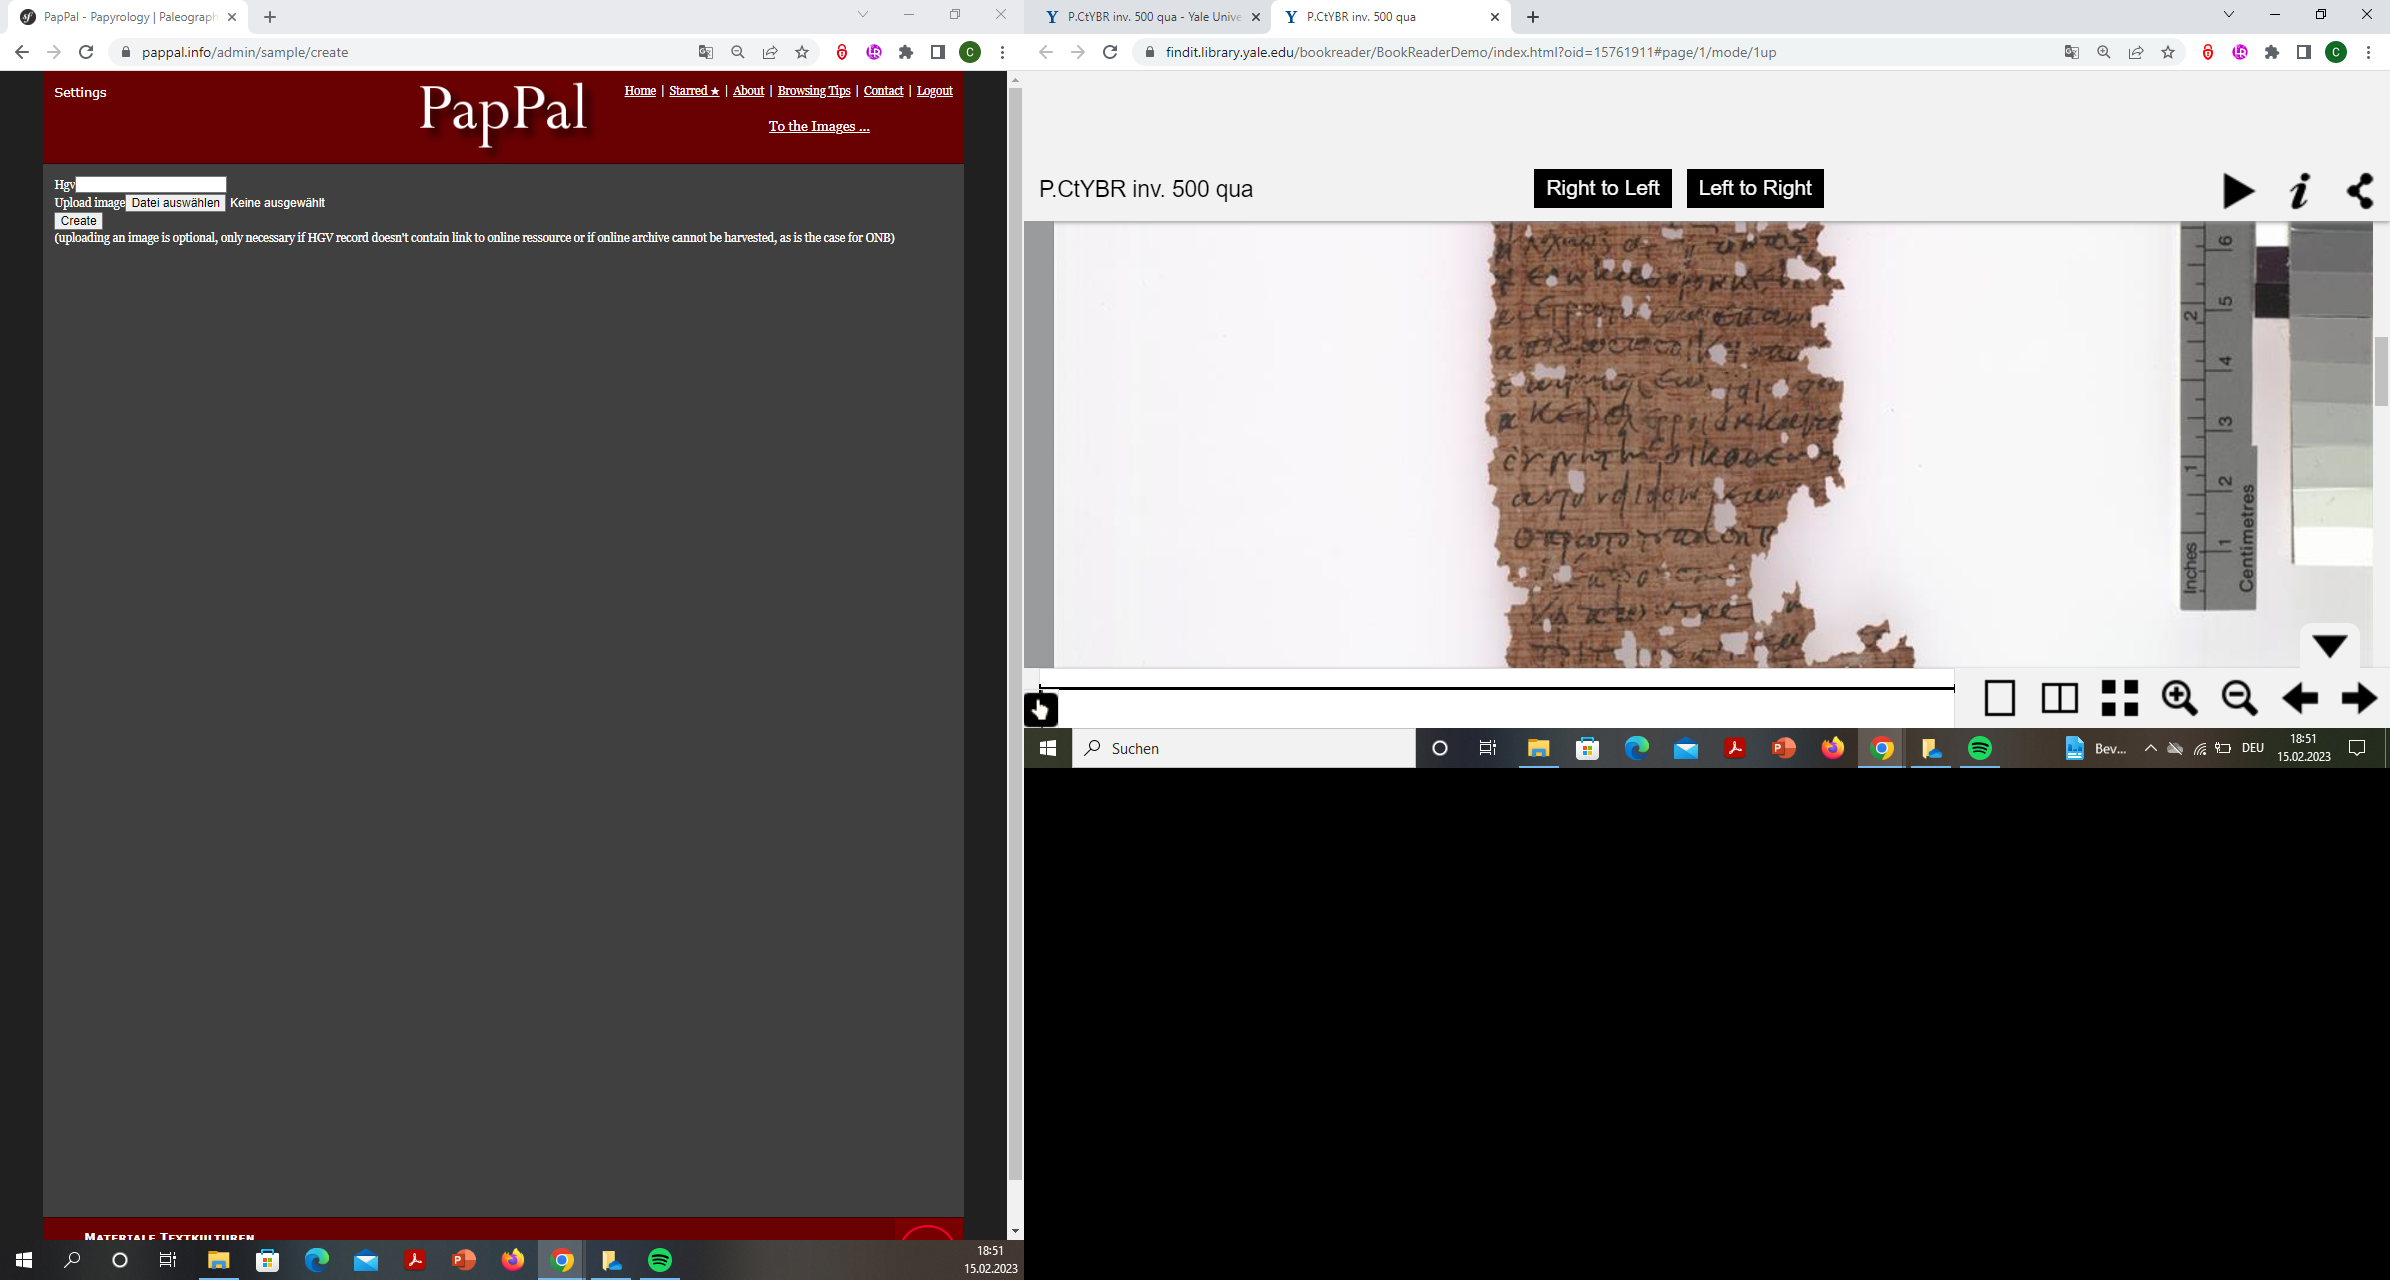The width and height of the screenshot is (2390, 1280).
Task: Zoom out of the papyrus image
Action: pyautogui.click(x=2239, y=698)
